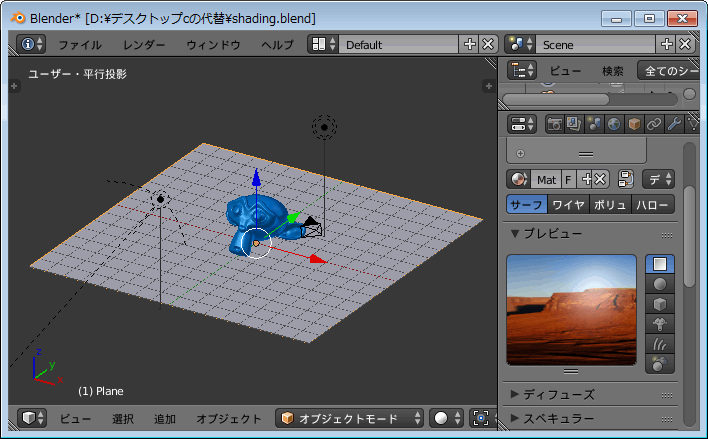Open the オブジェクトモード mode dropdown
This screenshot has width=708, height=439.
click(349, 418)
